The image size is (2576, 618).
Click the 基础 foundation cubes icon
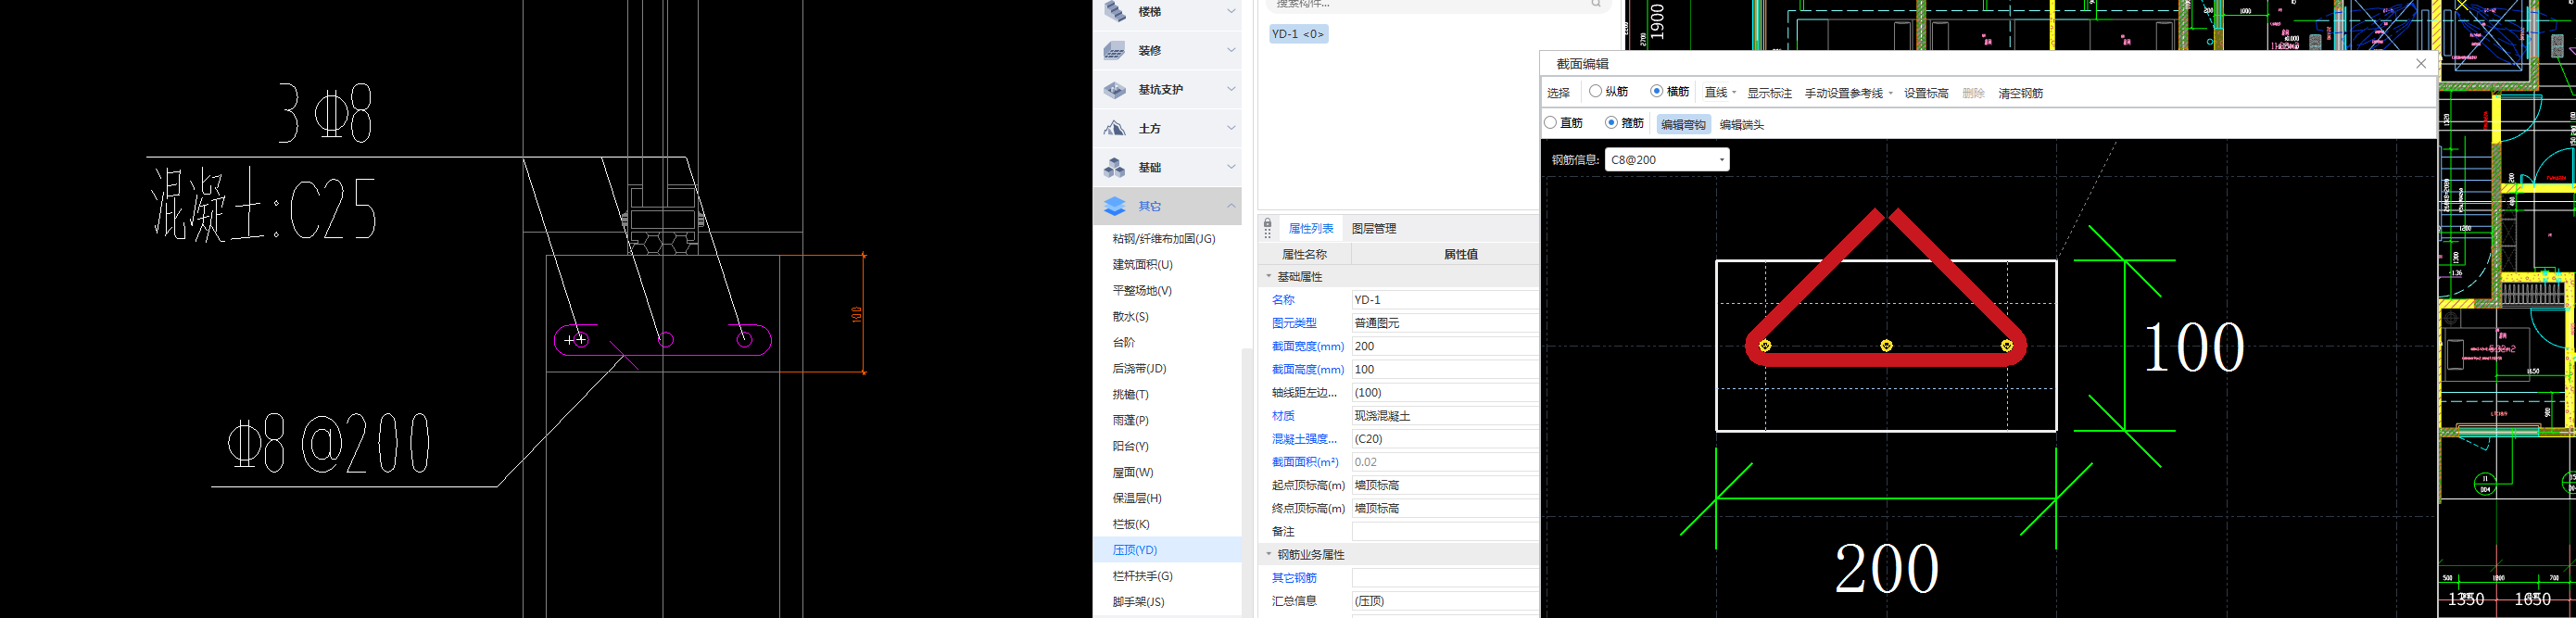coord(1115,168)
